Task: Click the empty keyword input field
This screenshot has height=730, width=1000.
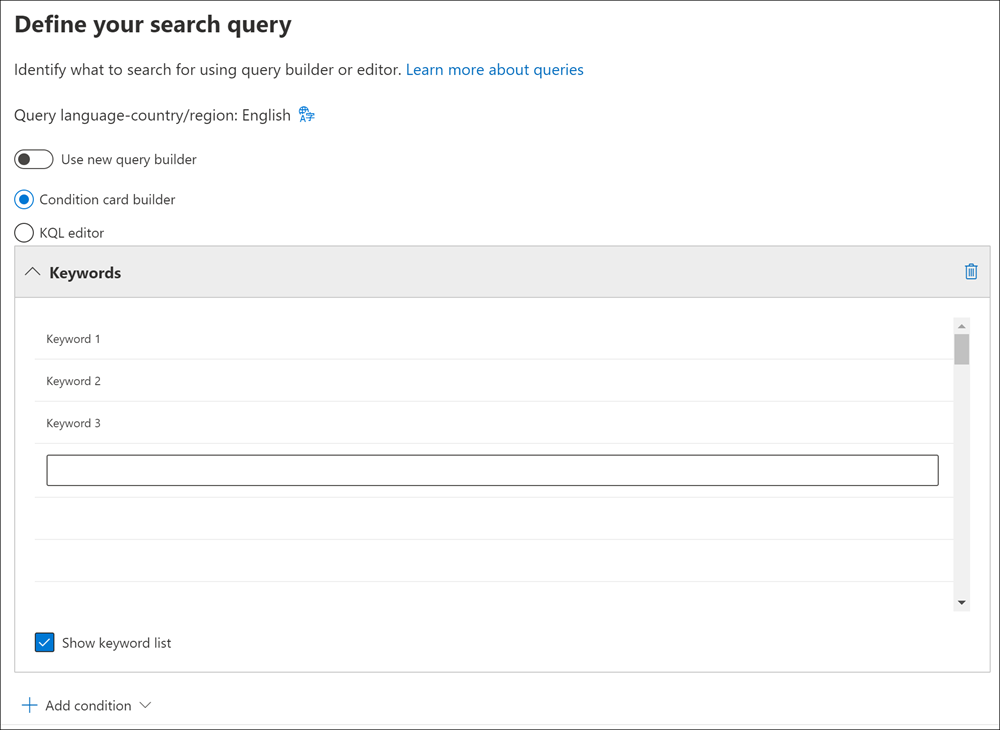Action: coord(492,470)
